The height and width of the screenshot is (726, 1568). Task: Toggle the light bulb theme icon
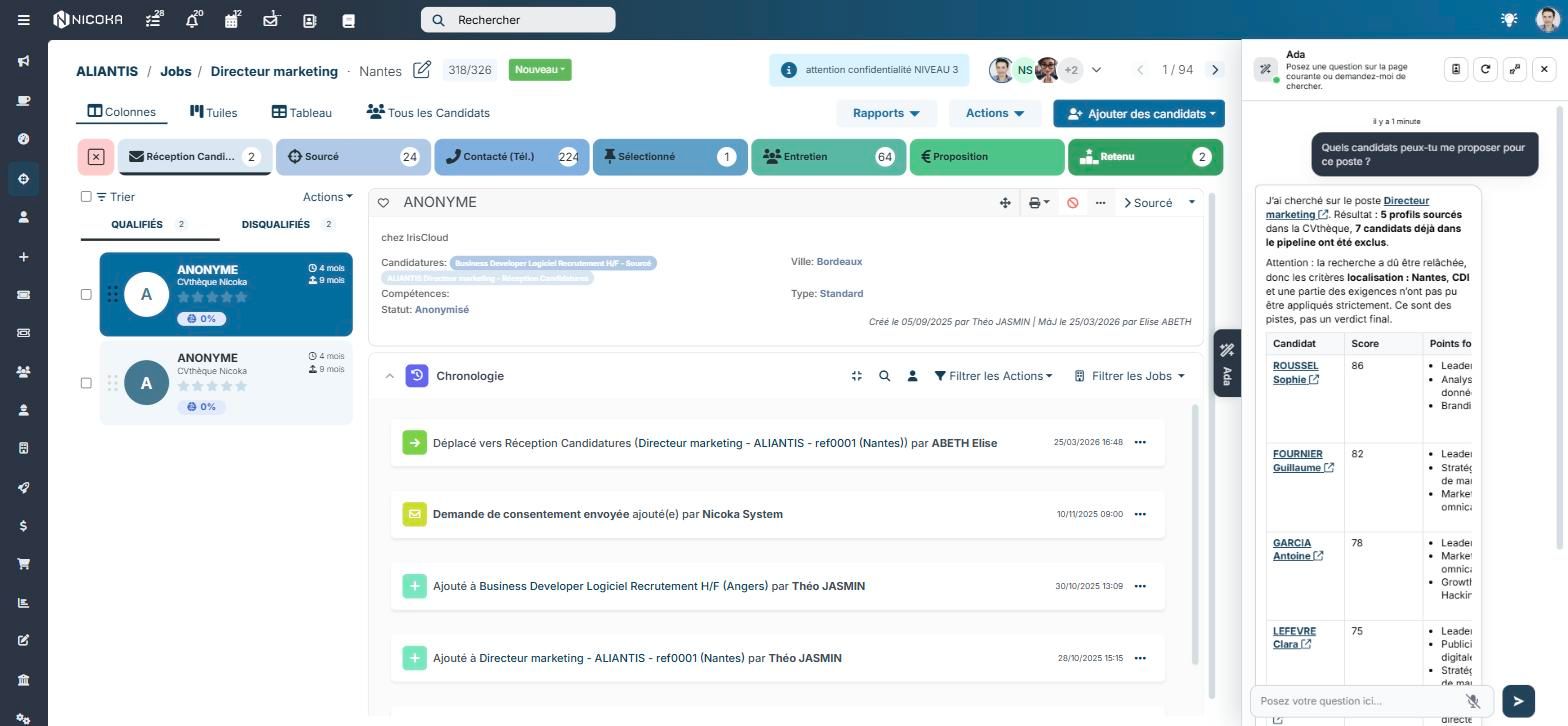(1509, 20)
